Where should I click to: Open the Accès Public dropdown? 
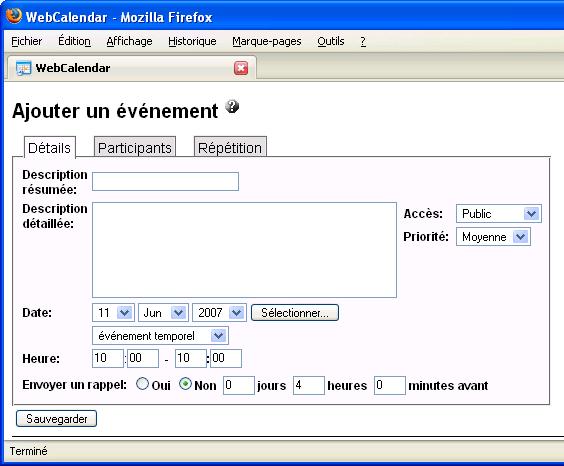[499, 214]
